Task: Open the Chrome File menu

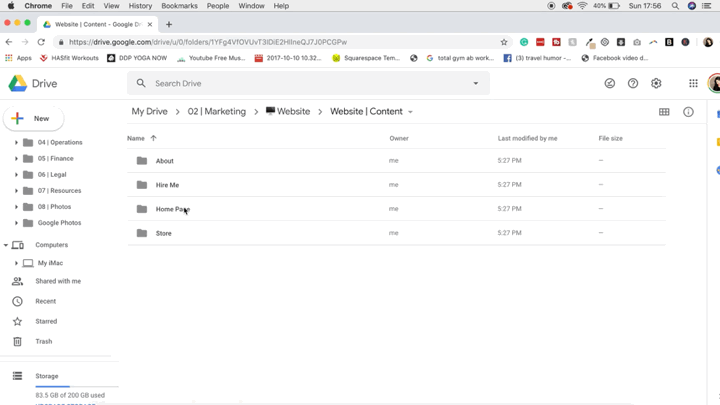Action: click(x=67, y=6)
